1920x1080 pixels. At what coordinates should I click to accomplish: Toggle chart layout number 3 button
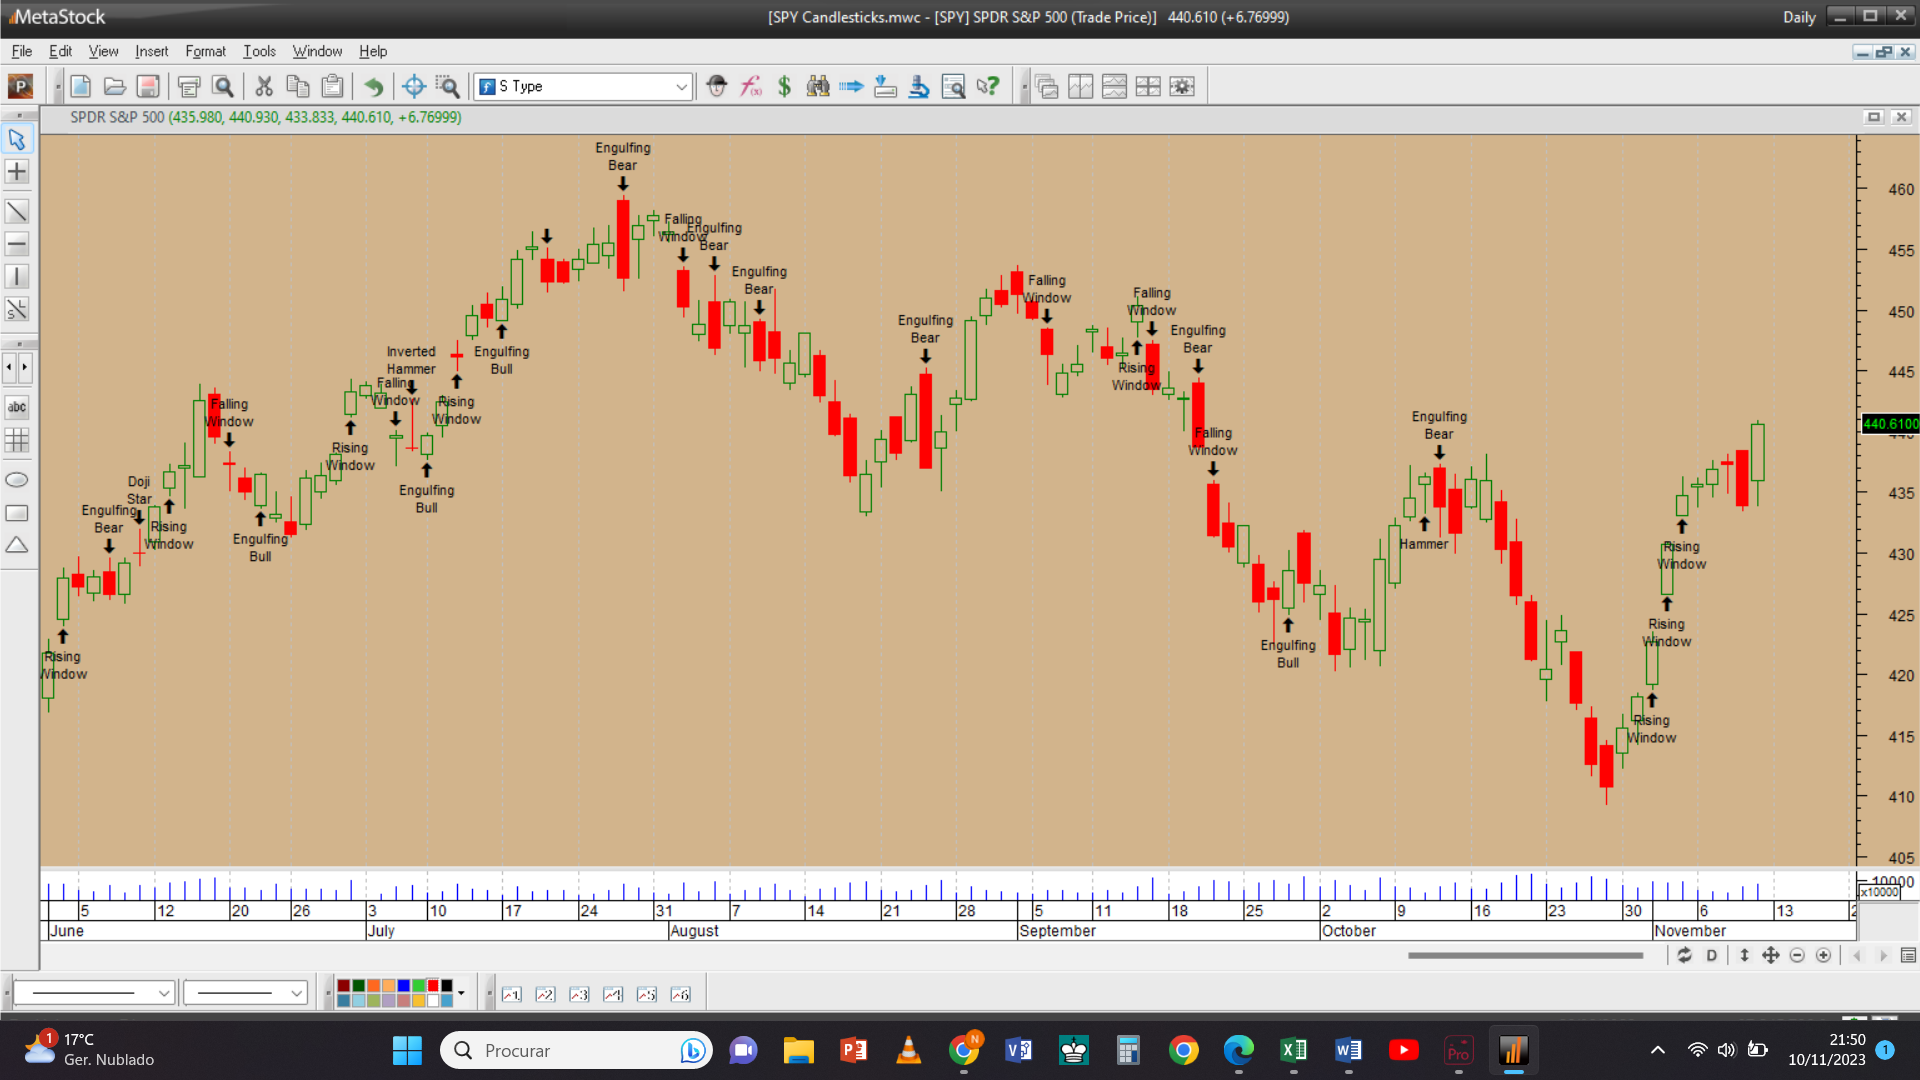579,994
